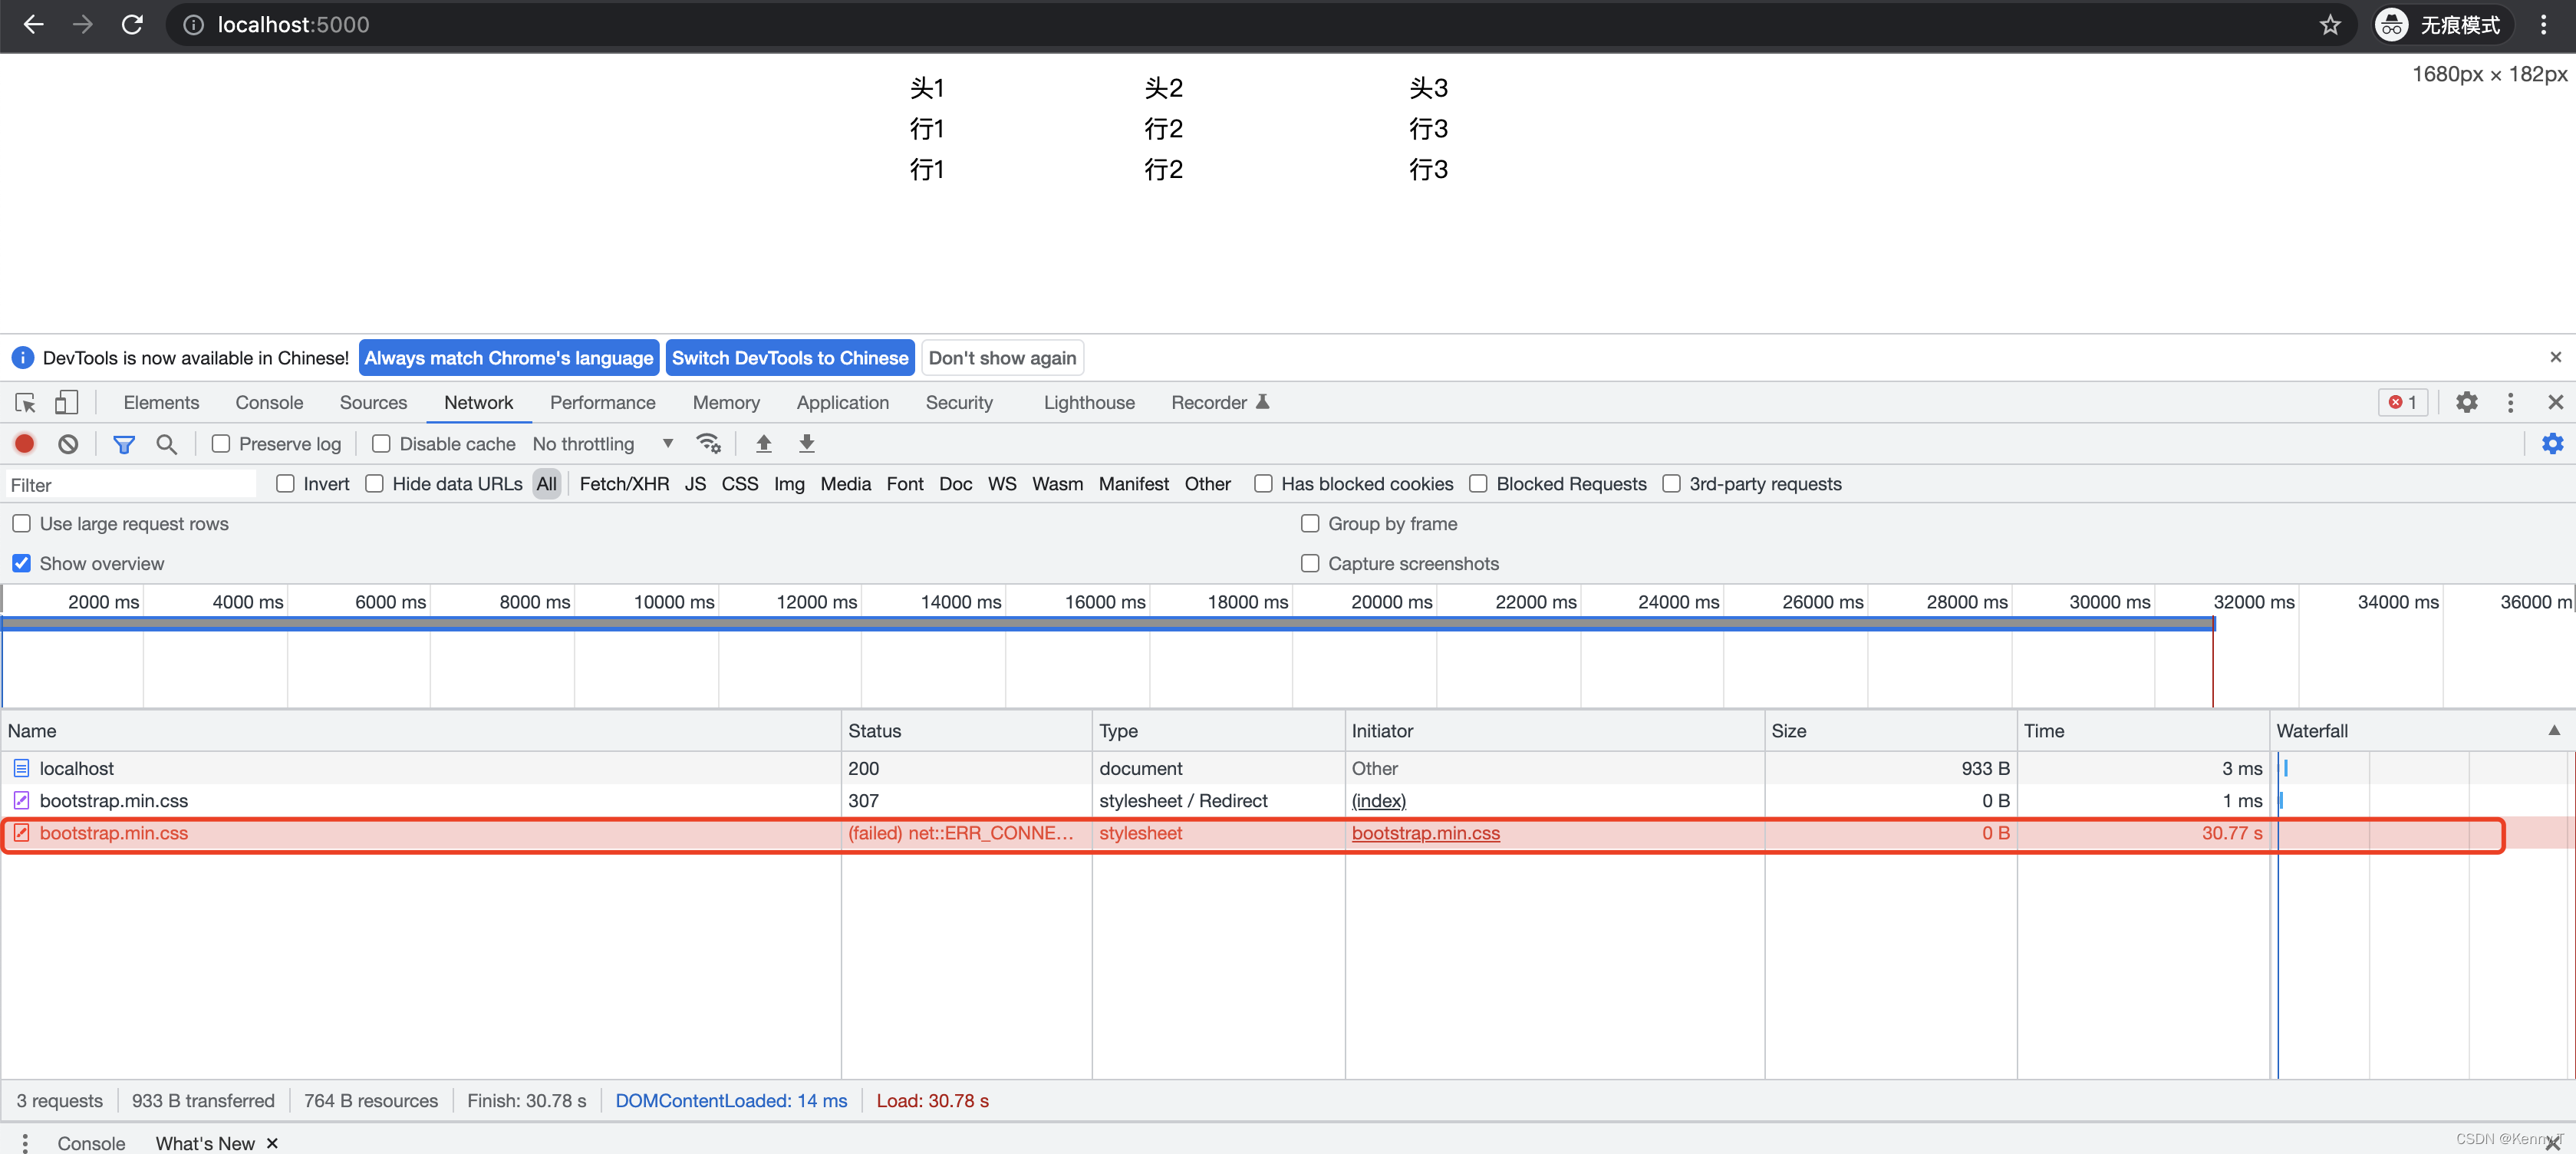
Task: Open the No throttling dropdown
Action: (x=602, y=443)
